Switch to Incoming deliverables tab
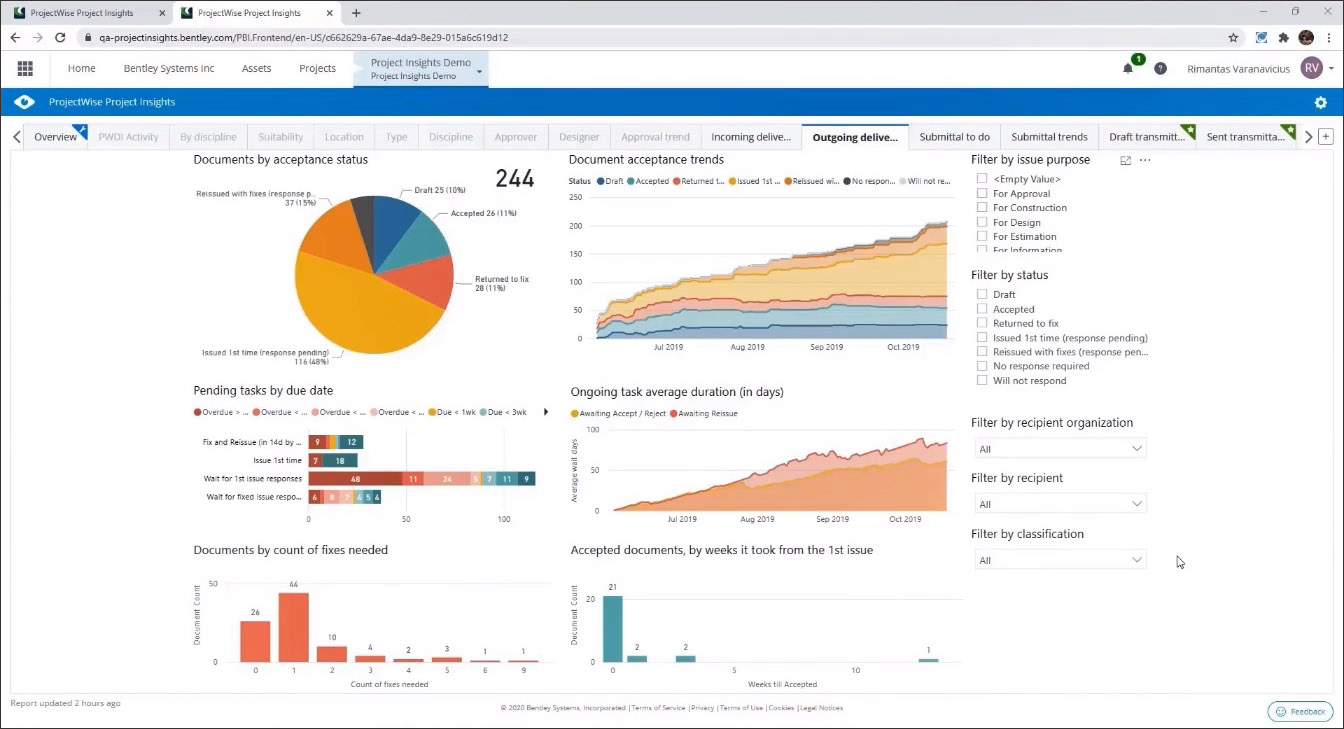This screenshot has width=1344, height=729. [x=751, y=137]
